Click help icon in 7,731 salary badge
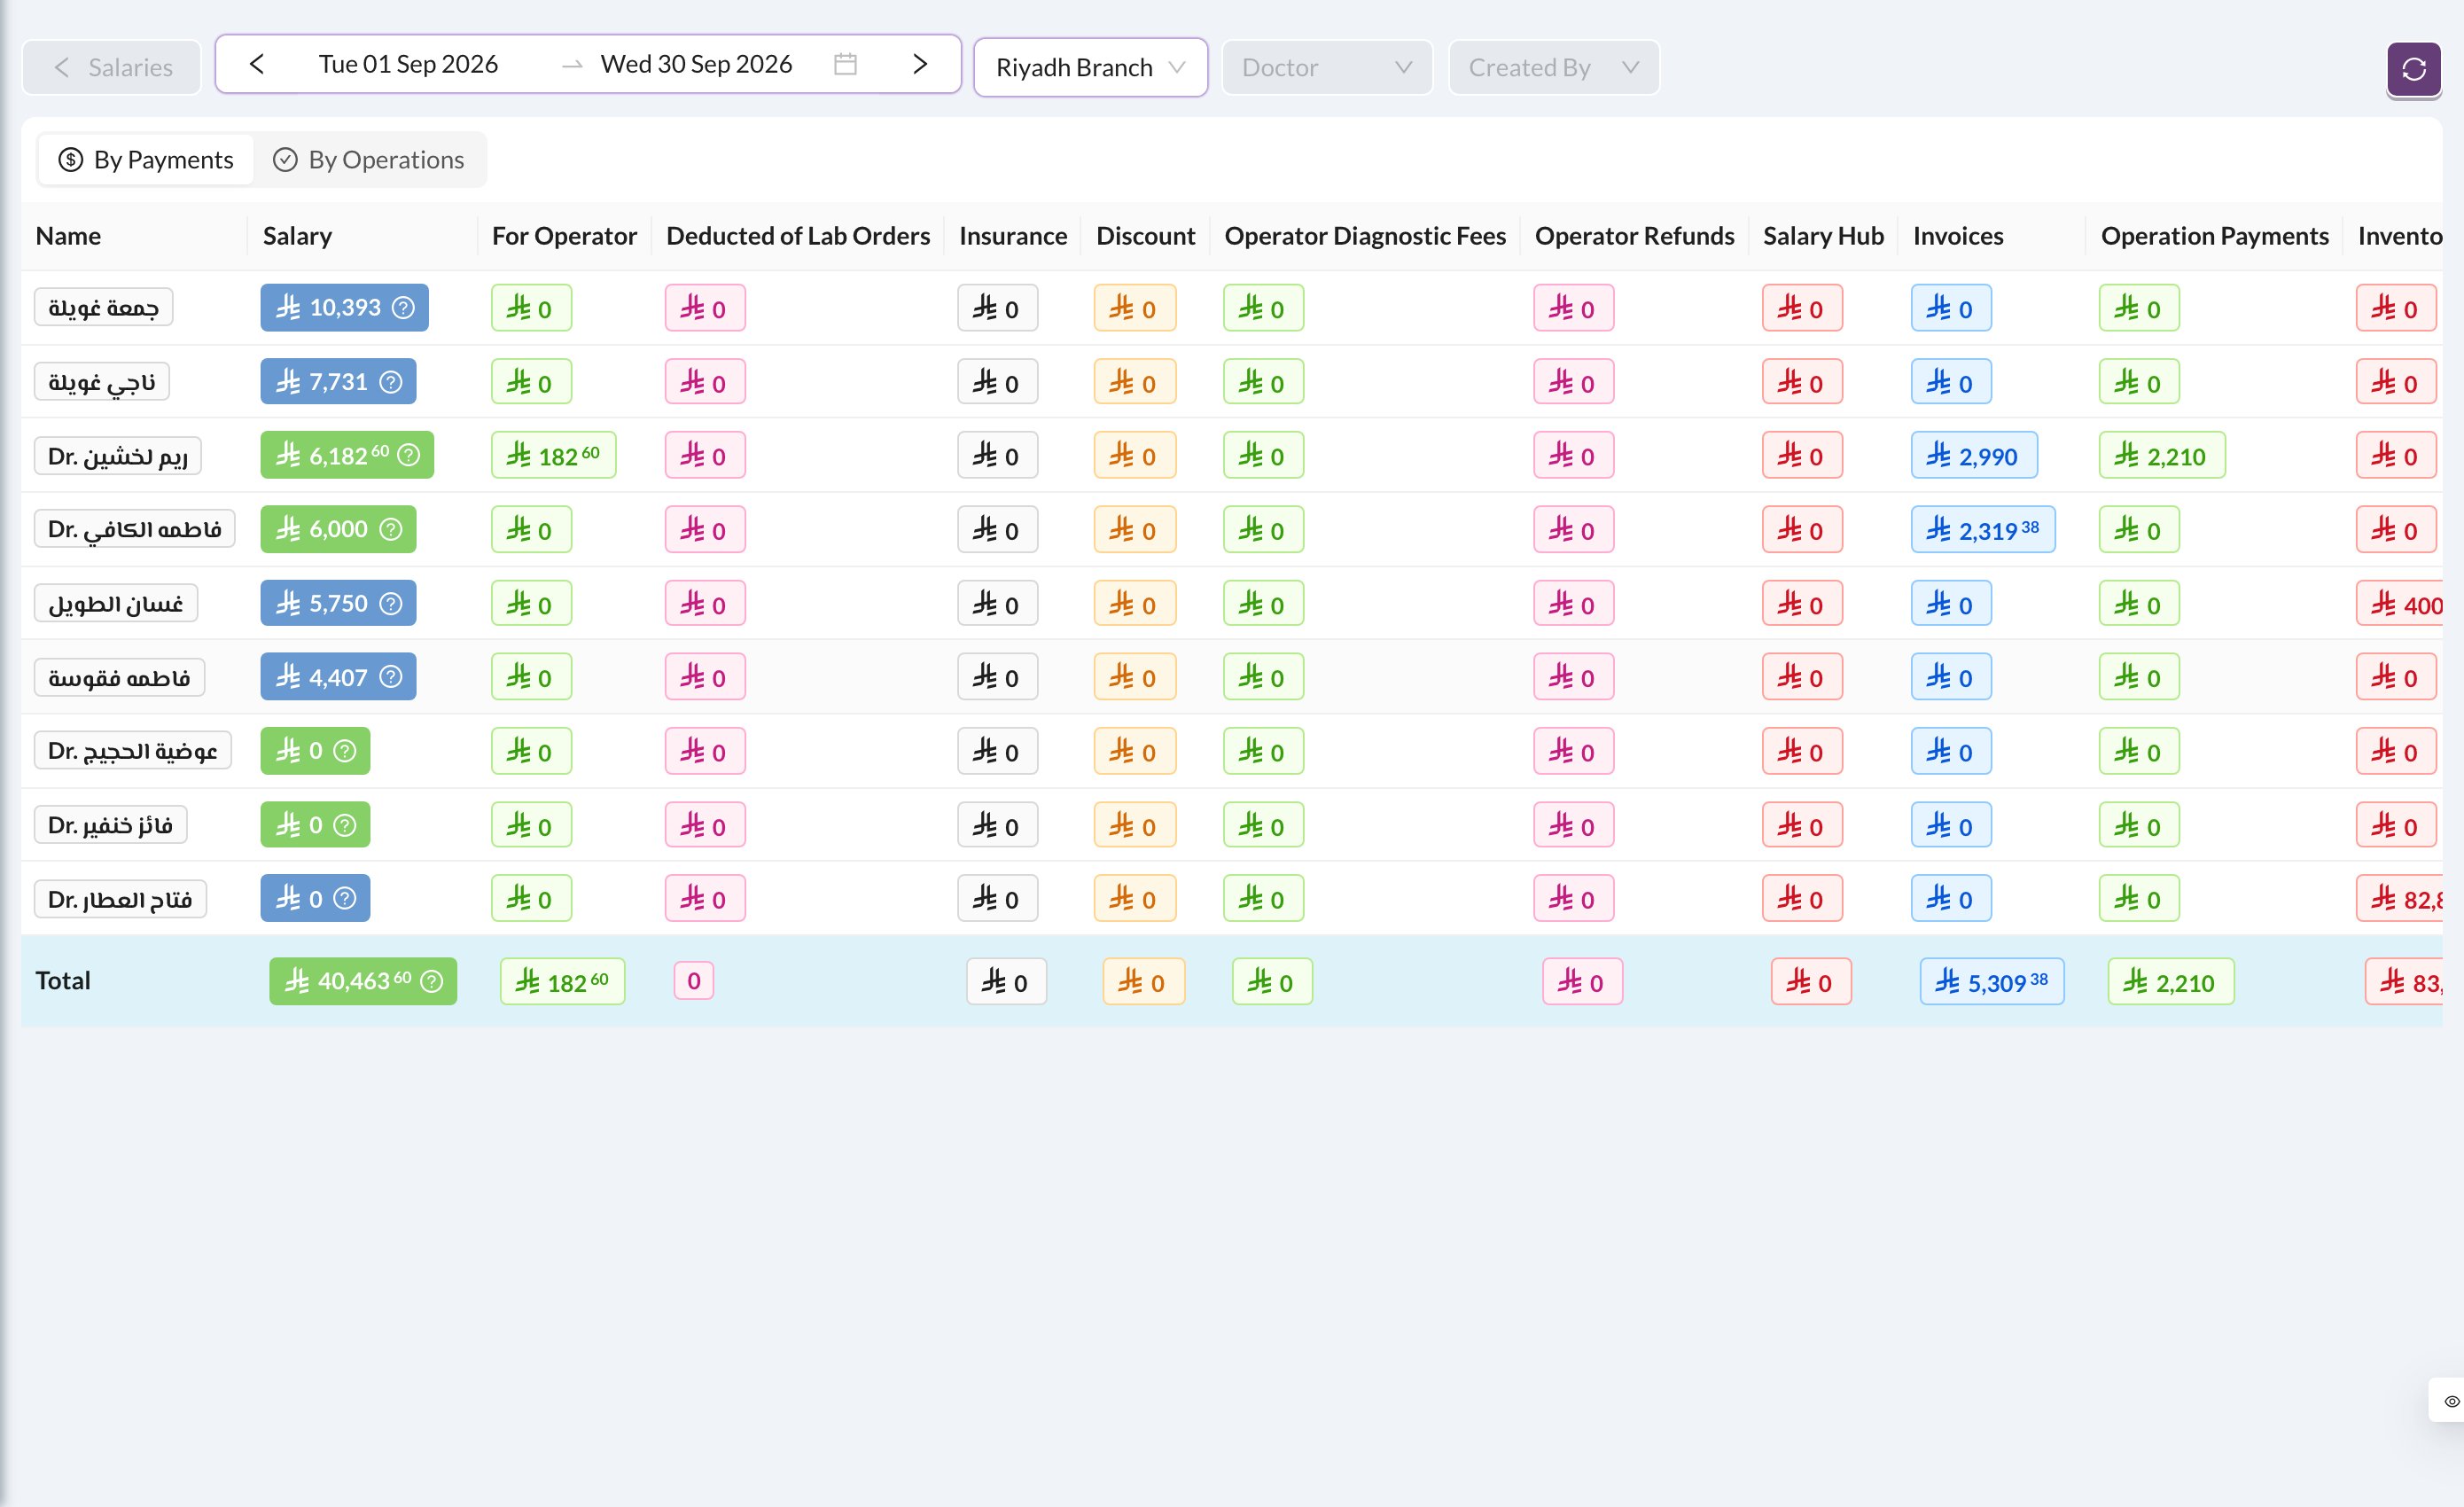2464x1507 pixels. tap(391, 381)
